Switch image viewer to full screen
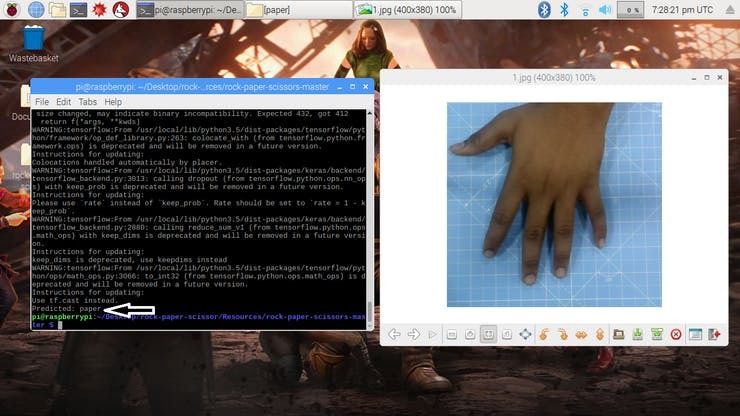This screenshot has height=416, width=740. [x=525, y=334]
